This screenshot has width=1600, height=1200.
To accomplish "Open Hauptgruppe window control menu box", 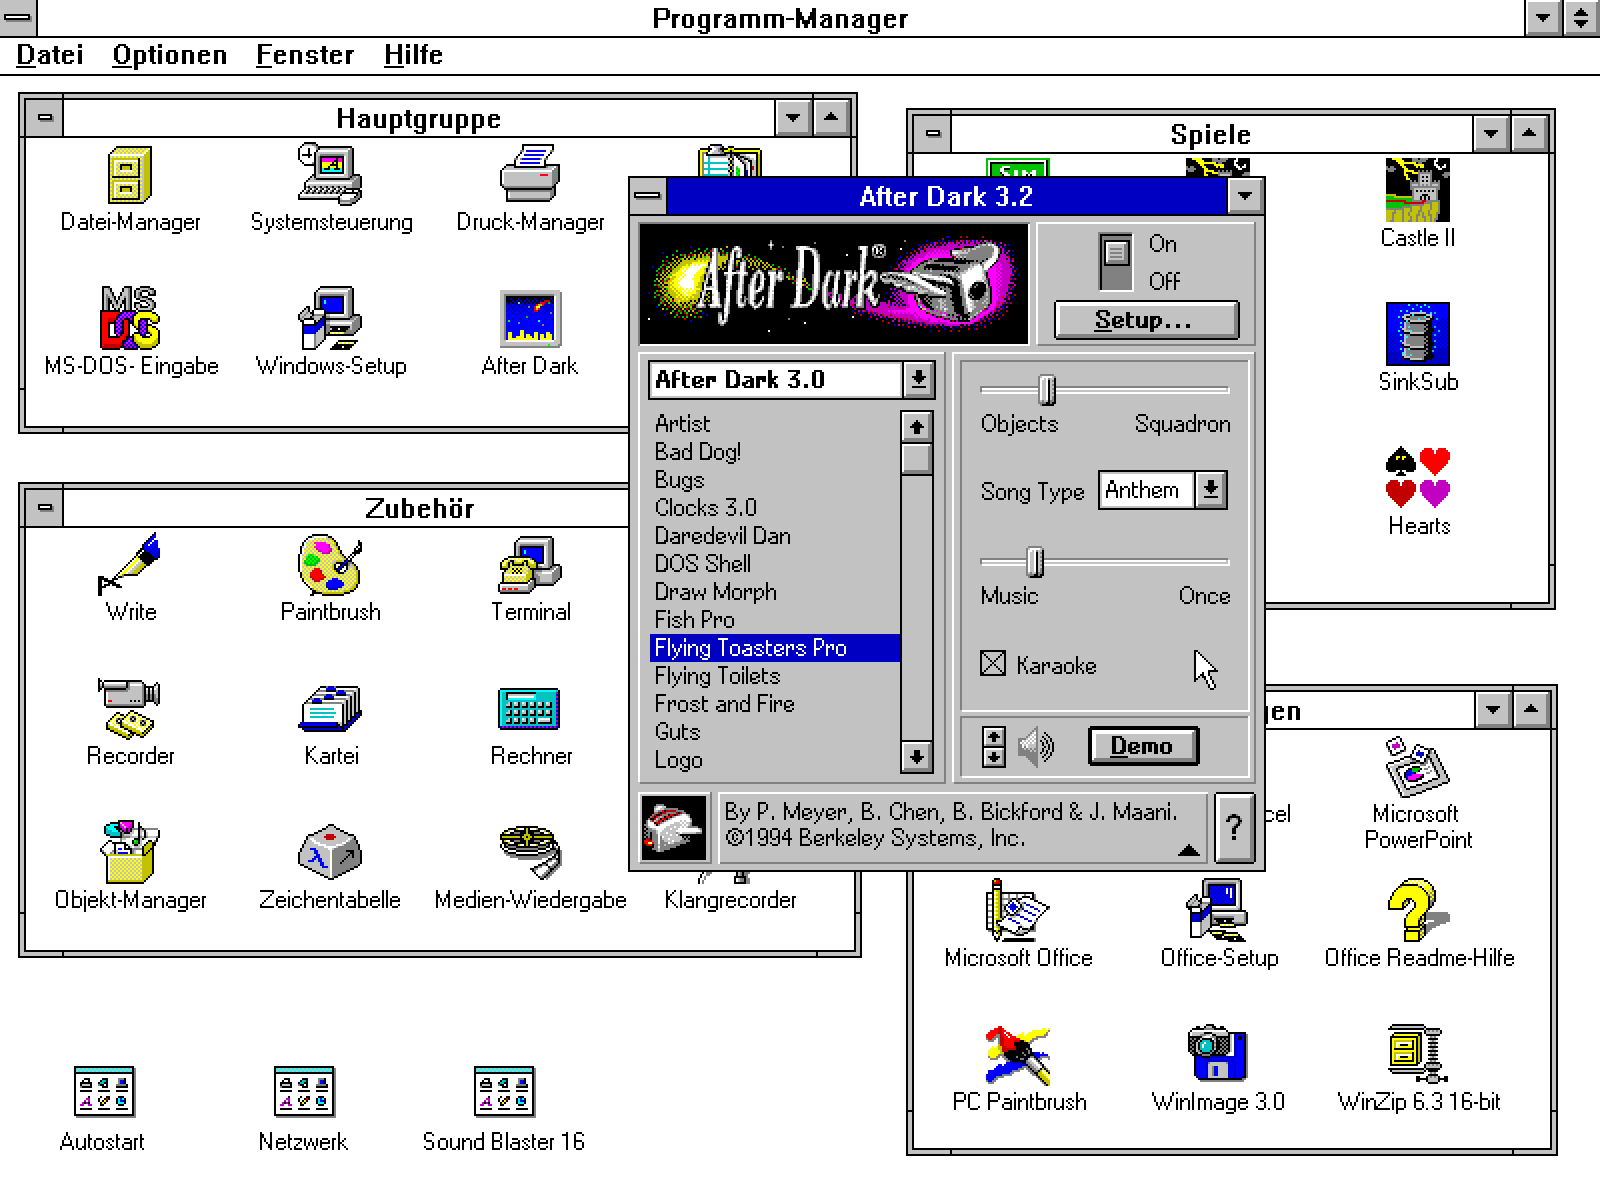I will tap(44, 118).
